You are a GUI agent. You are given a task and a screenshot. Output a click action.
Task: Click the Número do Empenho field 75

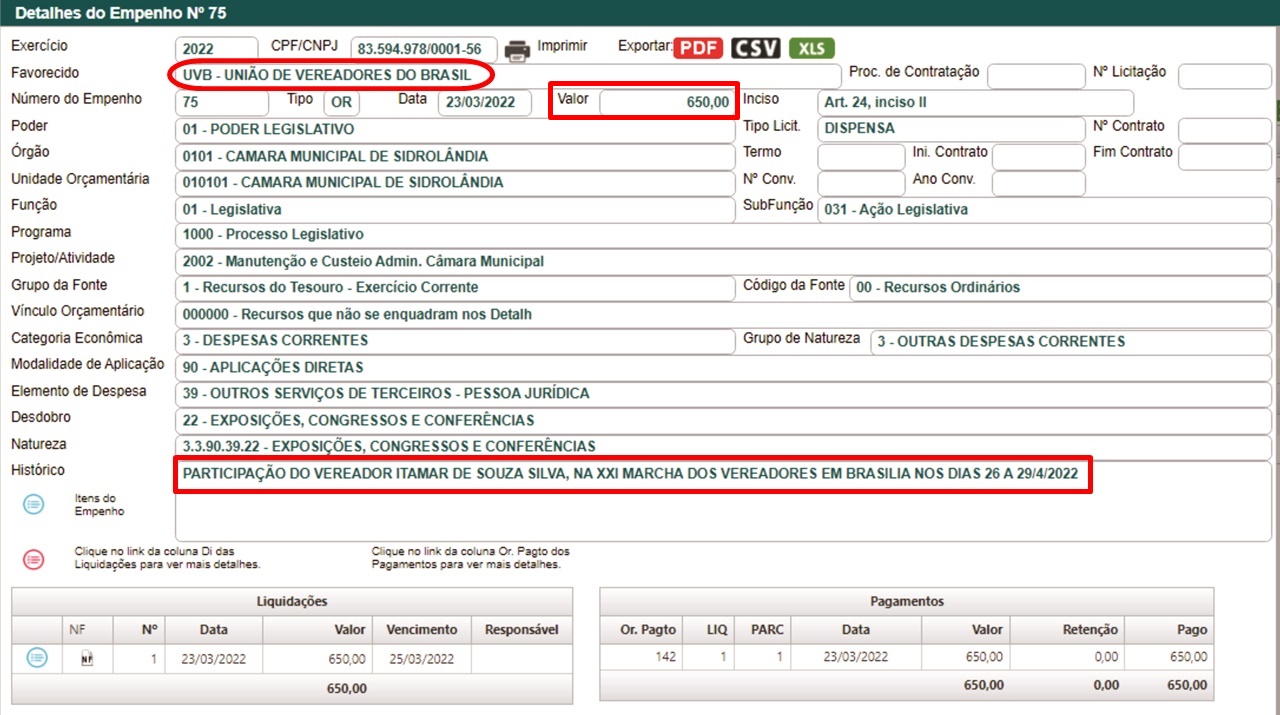[x=221, y=103]
